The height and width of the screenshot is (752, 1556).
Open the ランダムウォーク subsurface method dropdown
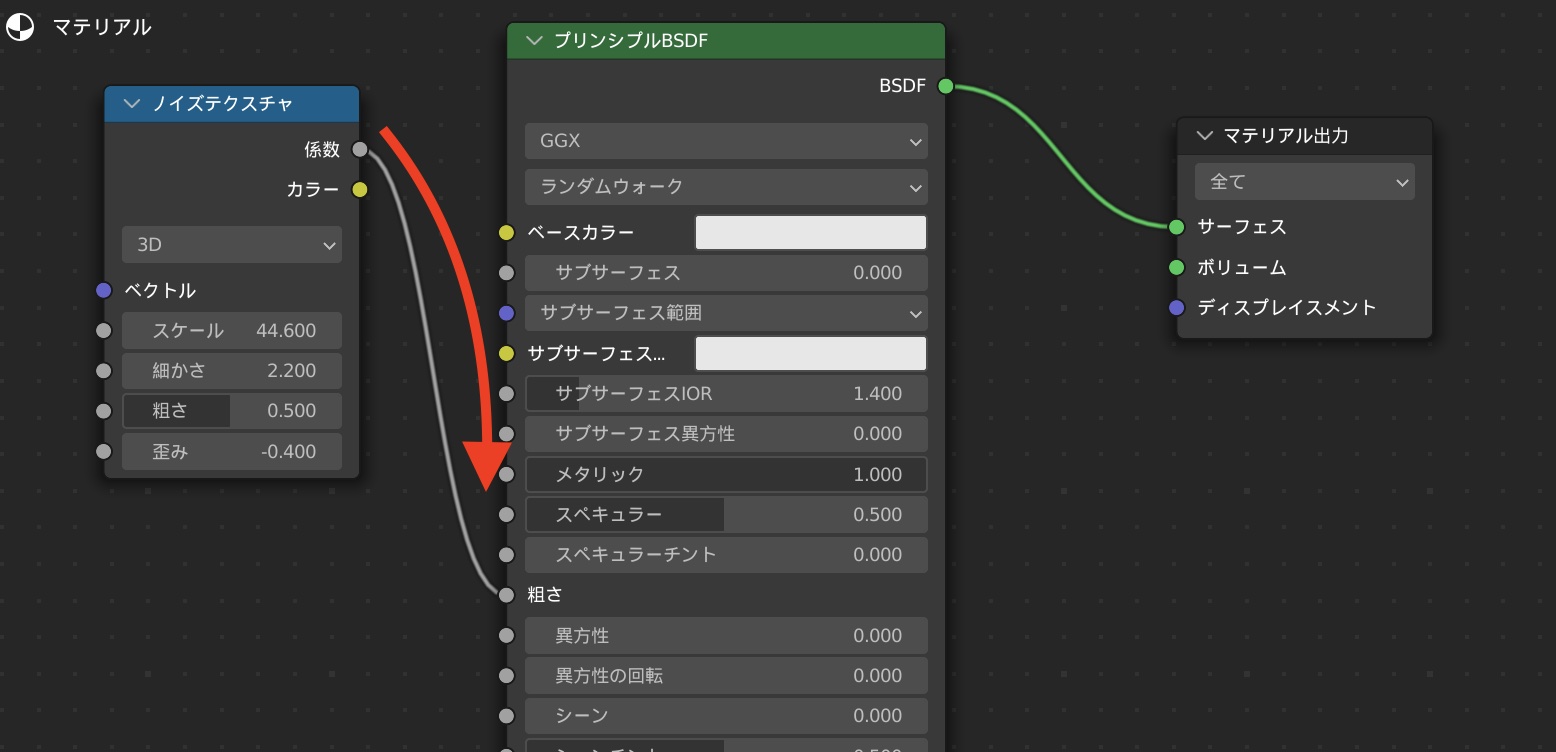pos(726,187)
